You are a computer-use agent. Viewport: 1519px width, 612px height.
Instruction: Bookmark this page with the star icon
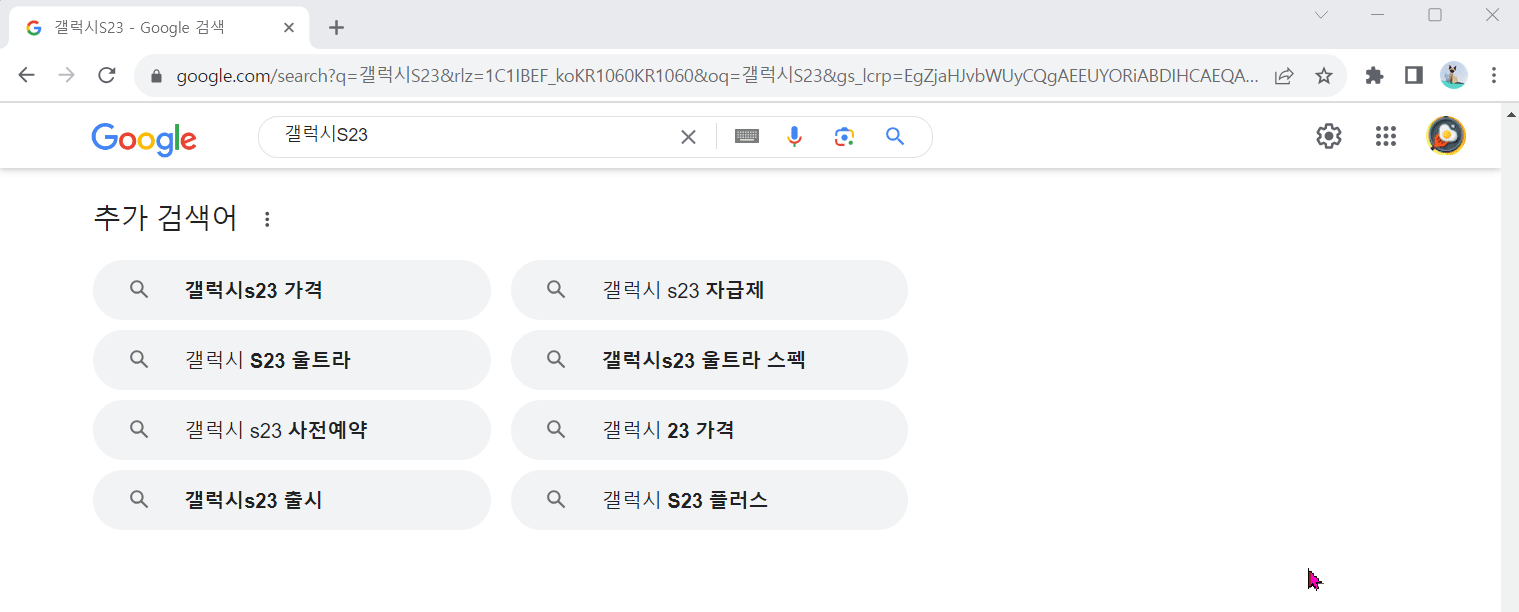[1323, 76]
